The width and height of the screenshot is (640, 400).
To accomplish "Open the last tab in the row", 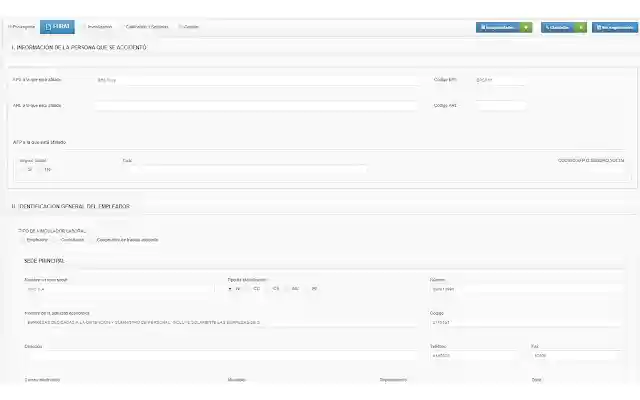I will (189, 27).
